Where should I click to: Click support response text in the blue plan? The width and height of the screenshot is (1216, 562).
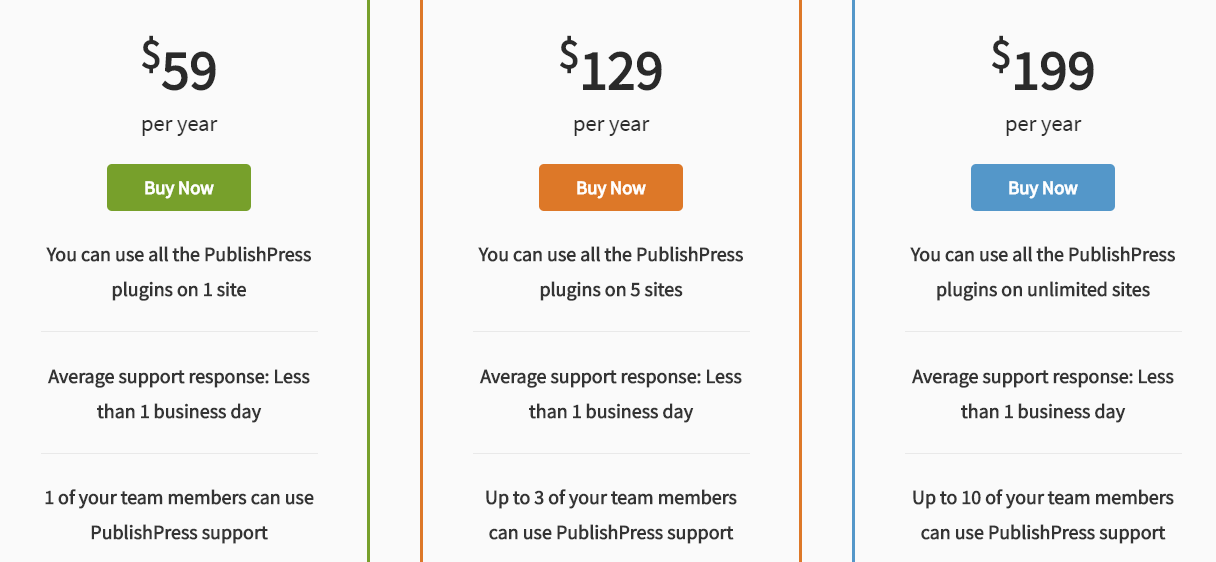pyautogui.click(x=1043, y=394)
